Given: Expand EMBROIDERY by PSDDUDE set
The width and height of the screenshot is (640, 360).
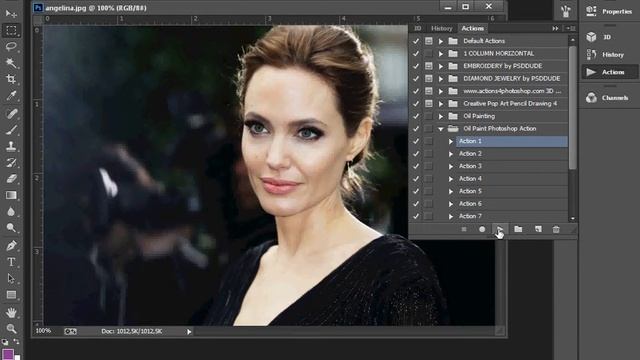Looking at the screenshot, I should (x=441, y=66).
